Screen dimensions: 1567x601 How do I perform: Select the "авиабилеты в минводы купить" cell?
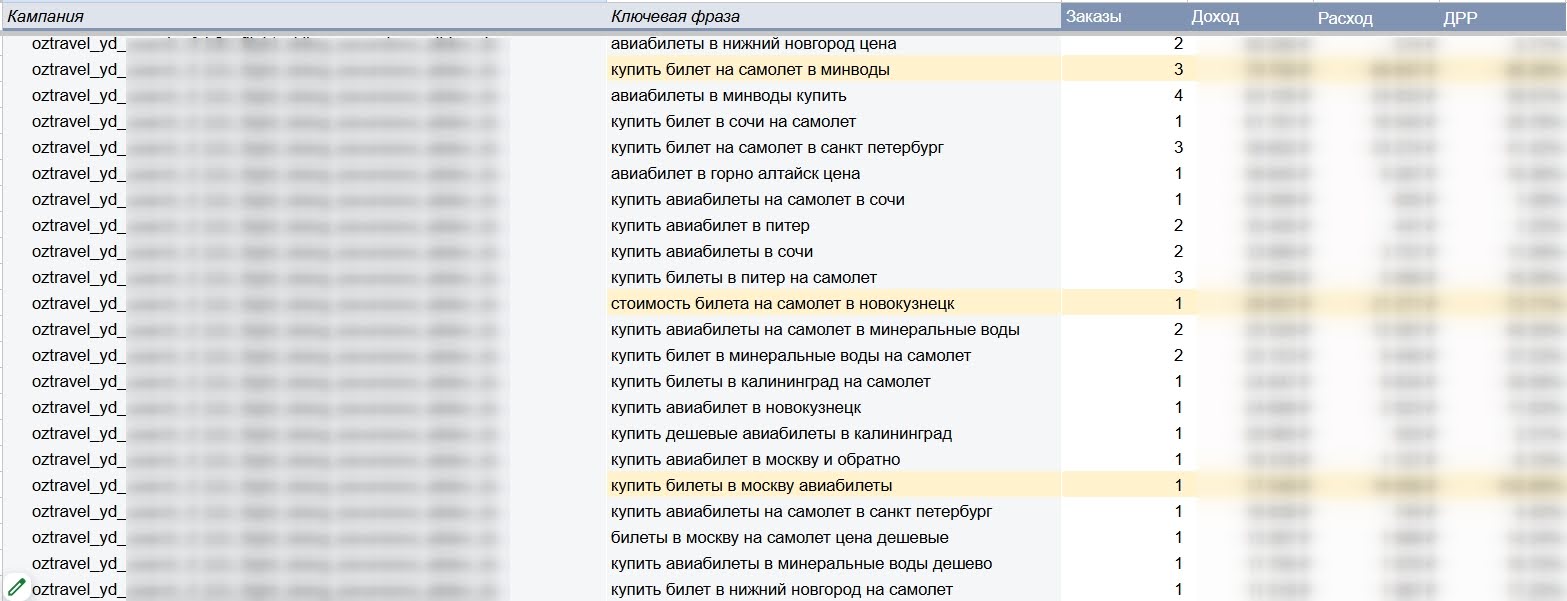tap(728, 96)
